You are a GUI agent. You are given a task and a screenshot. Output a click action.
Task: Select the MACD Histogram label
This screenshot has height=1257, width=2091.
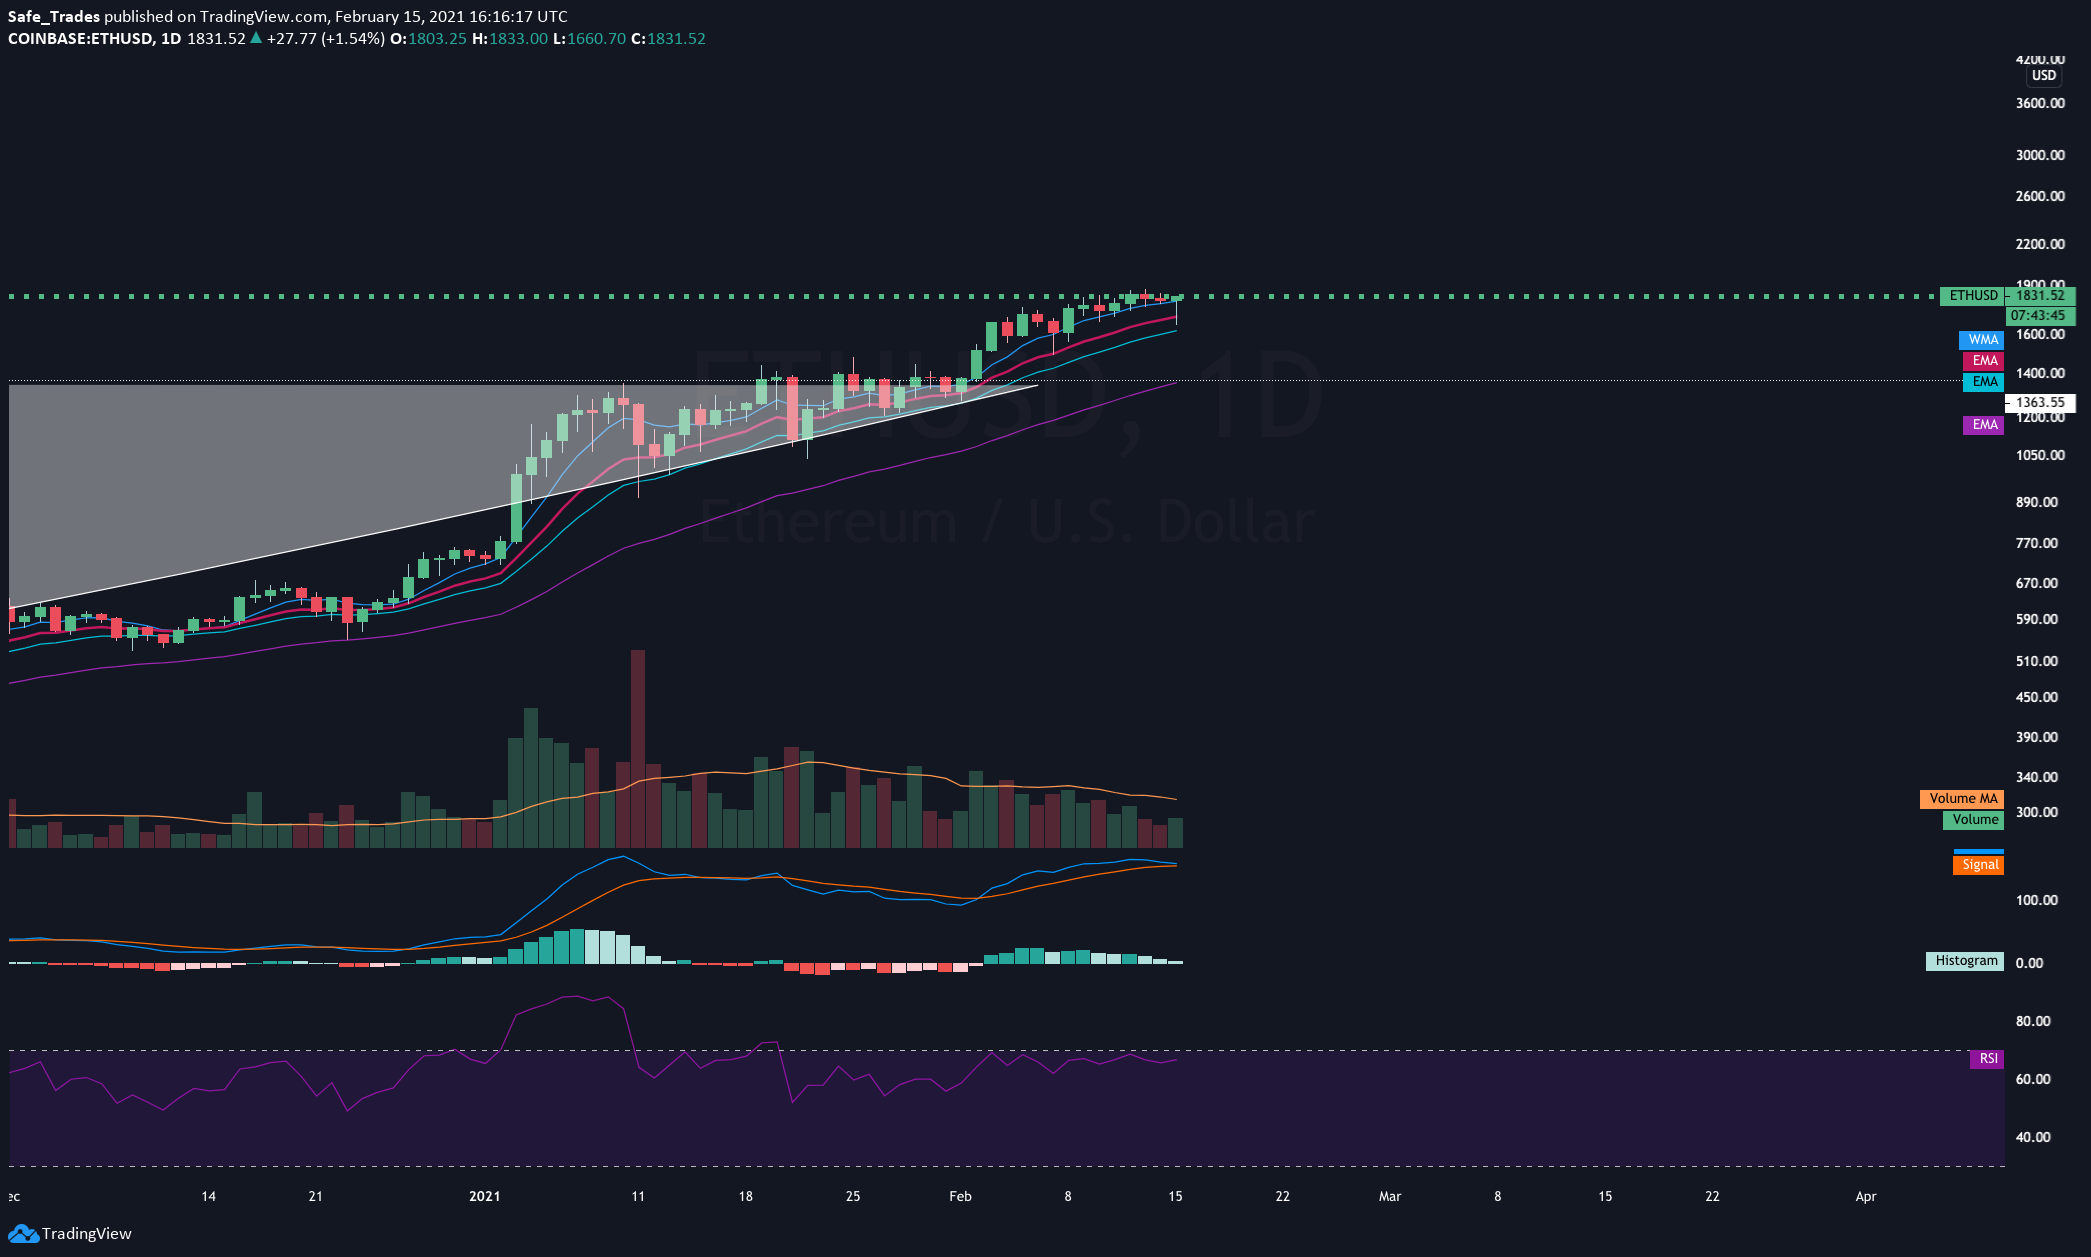coord(1965,961)
